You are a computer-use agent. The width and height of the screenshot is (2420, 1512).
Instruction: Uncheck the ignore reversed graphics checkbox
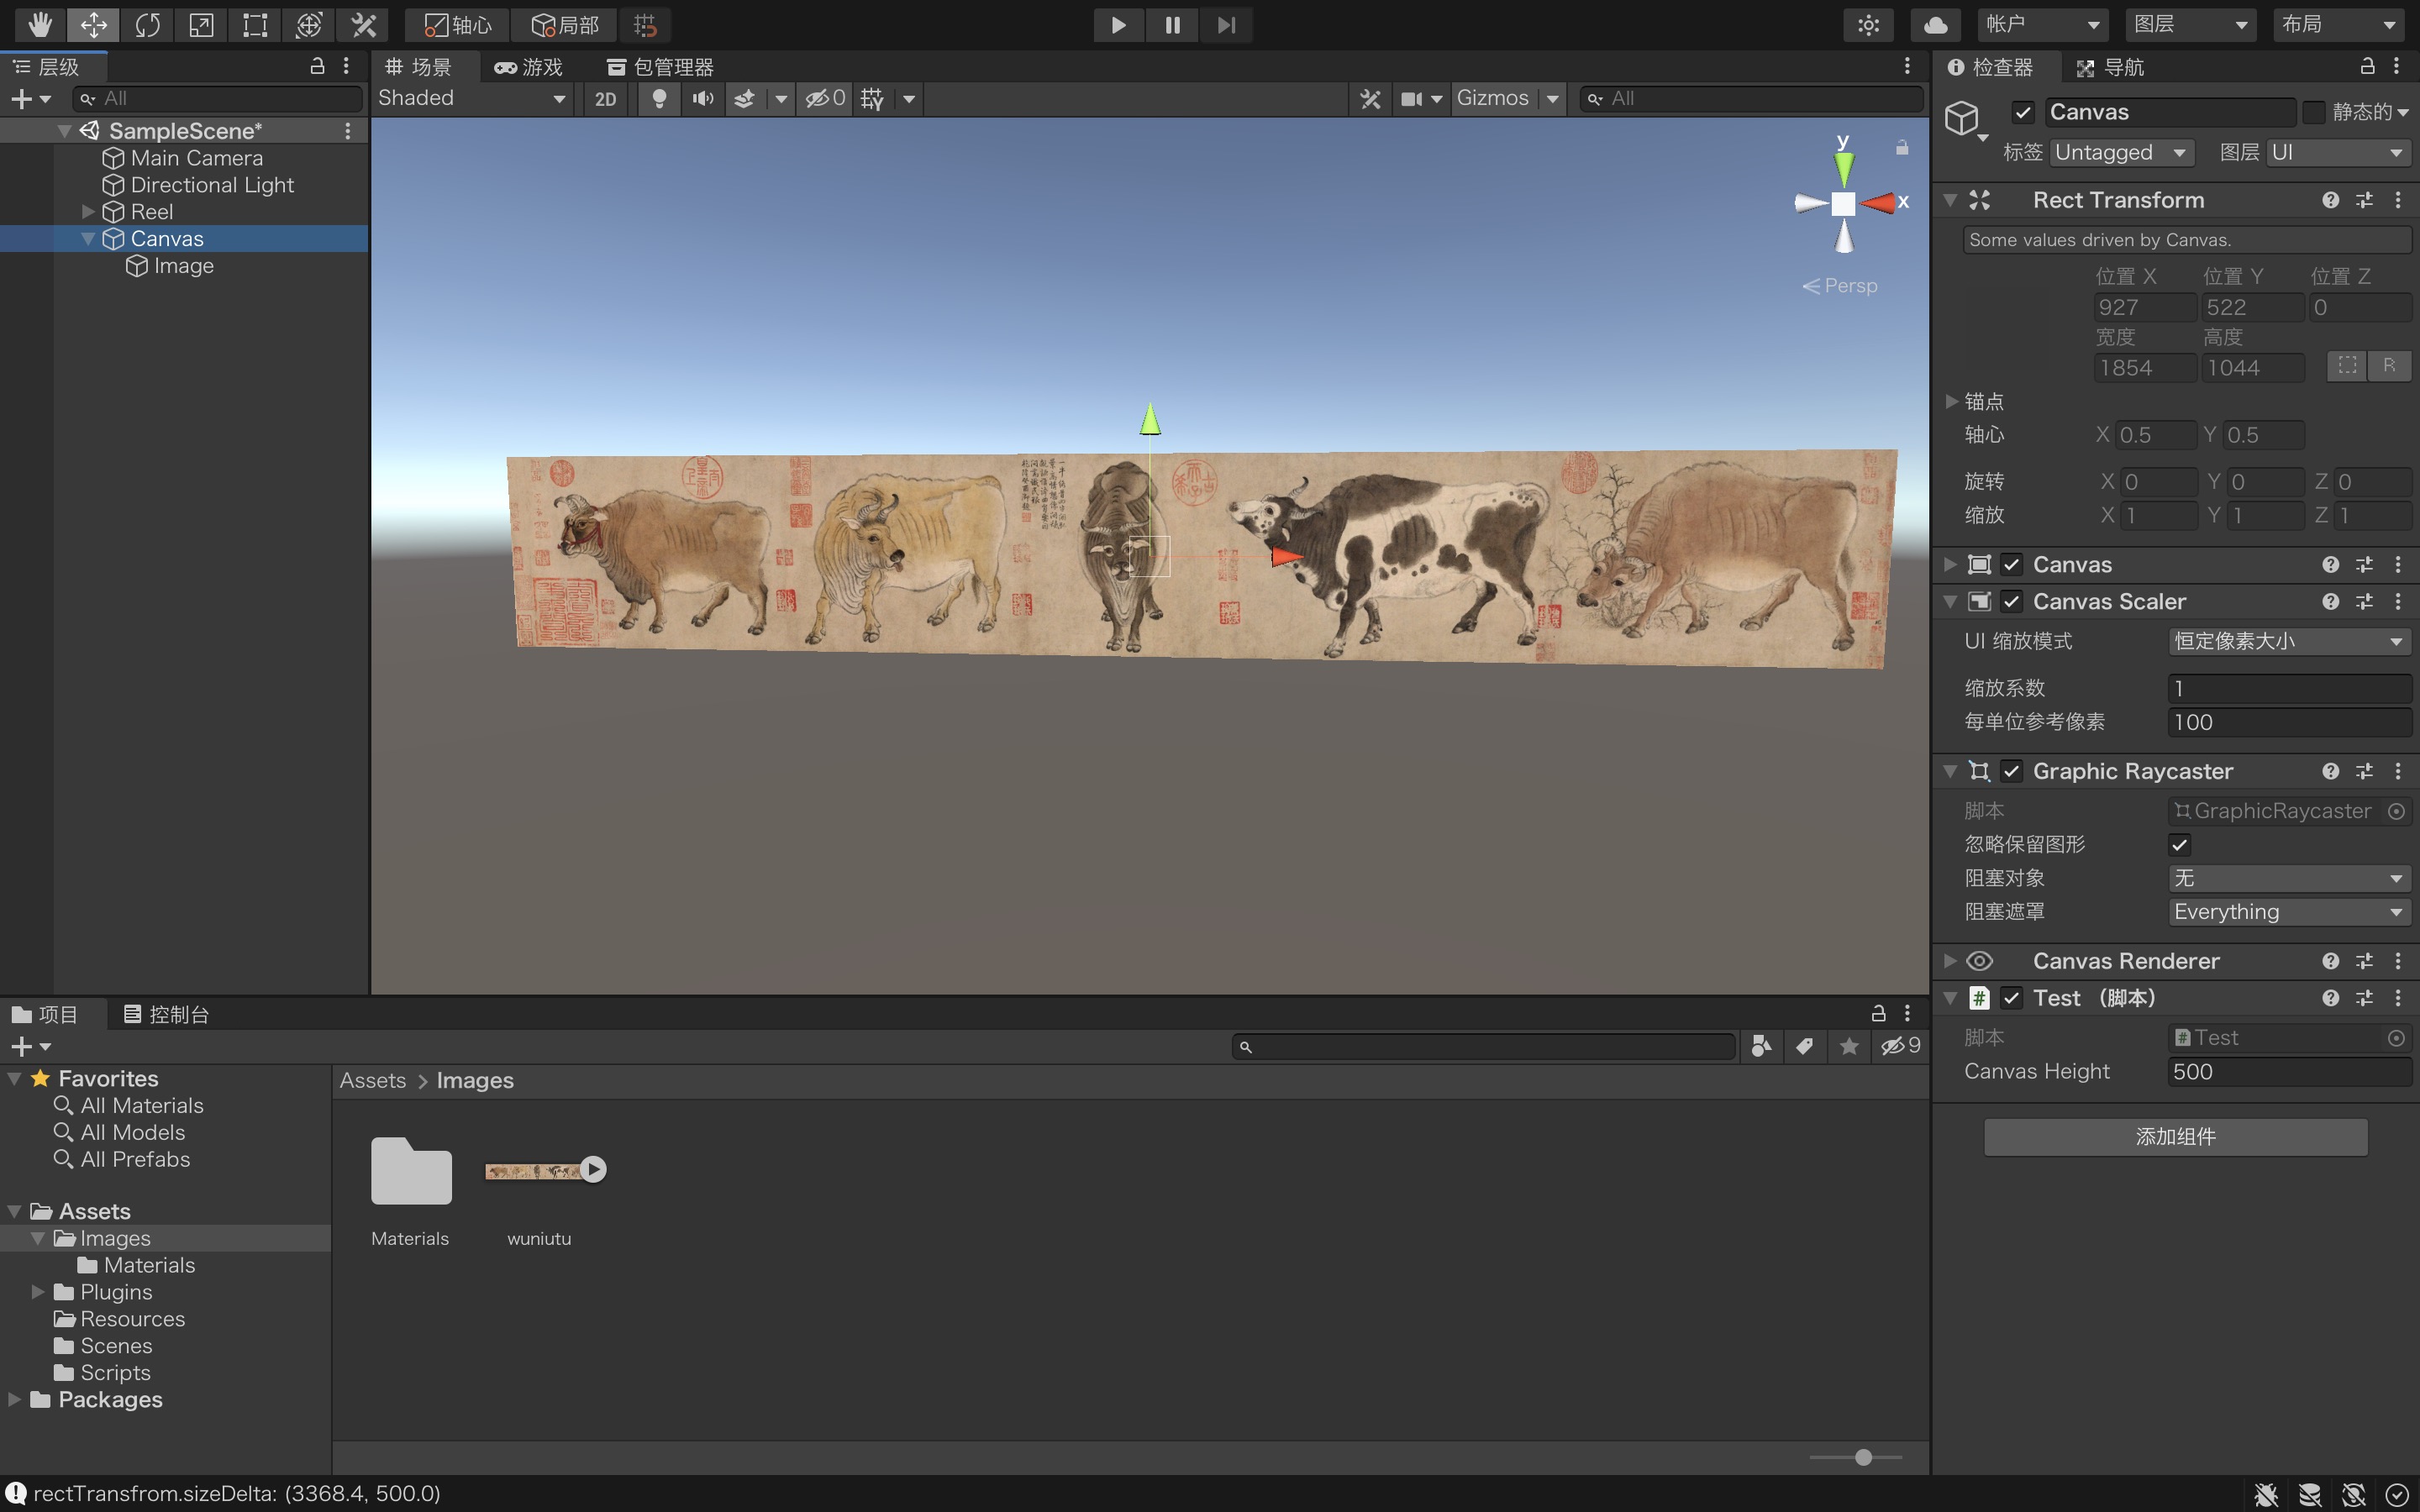2179,844
